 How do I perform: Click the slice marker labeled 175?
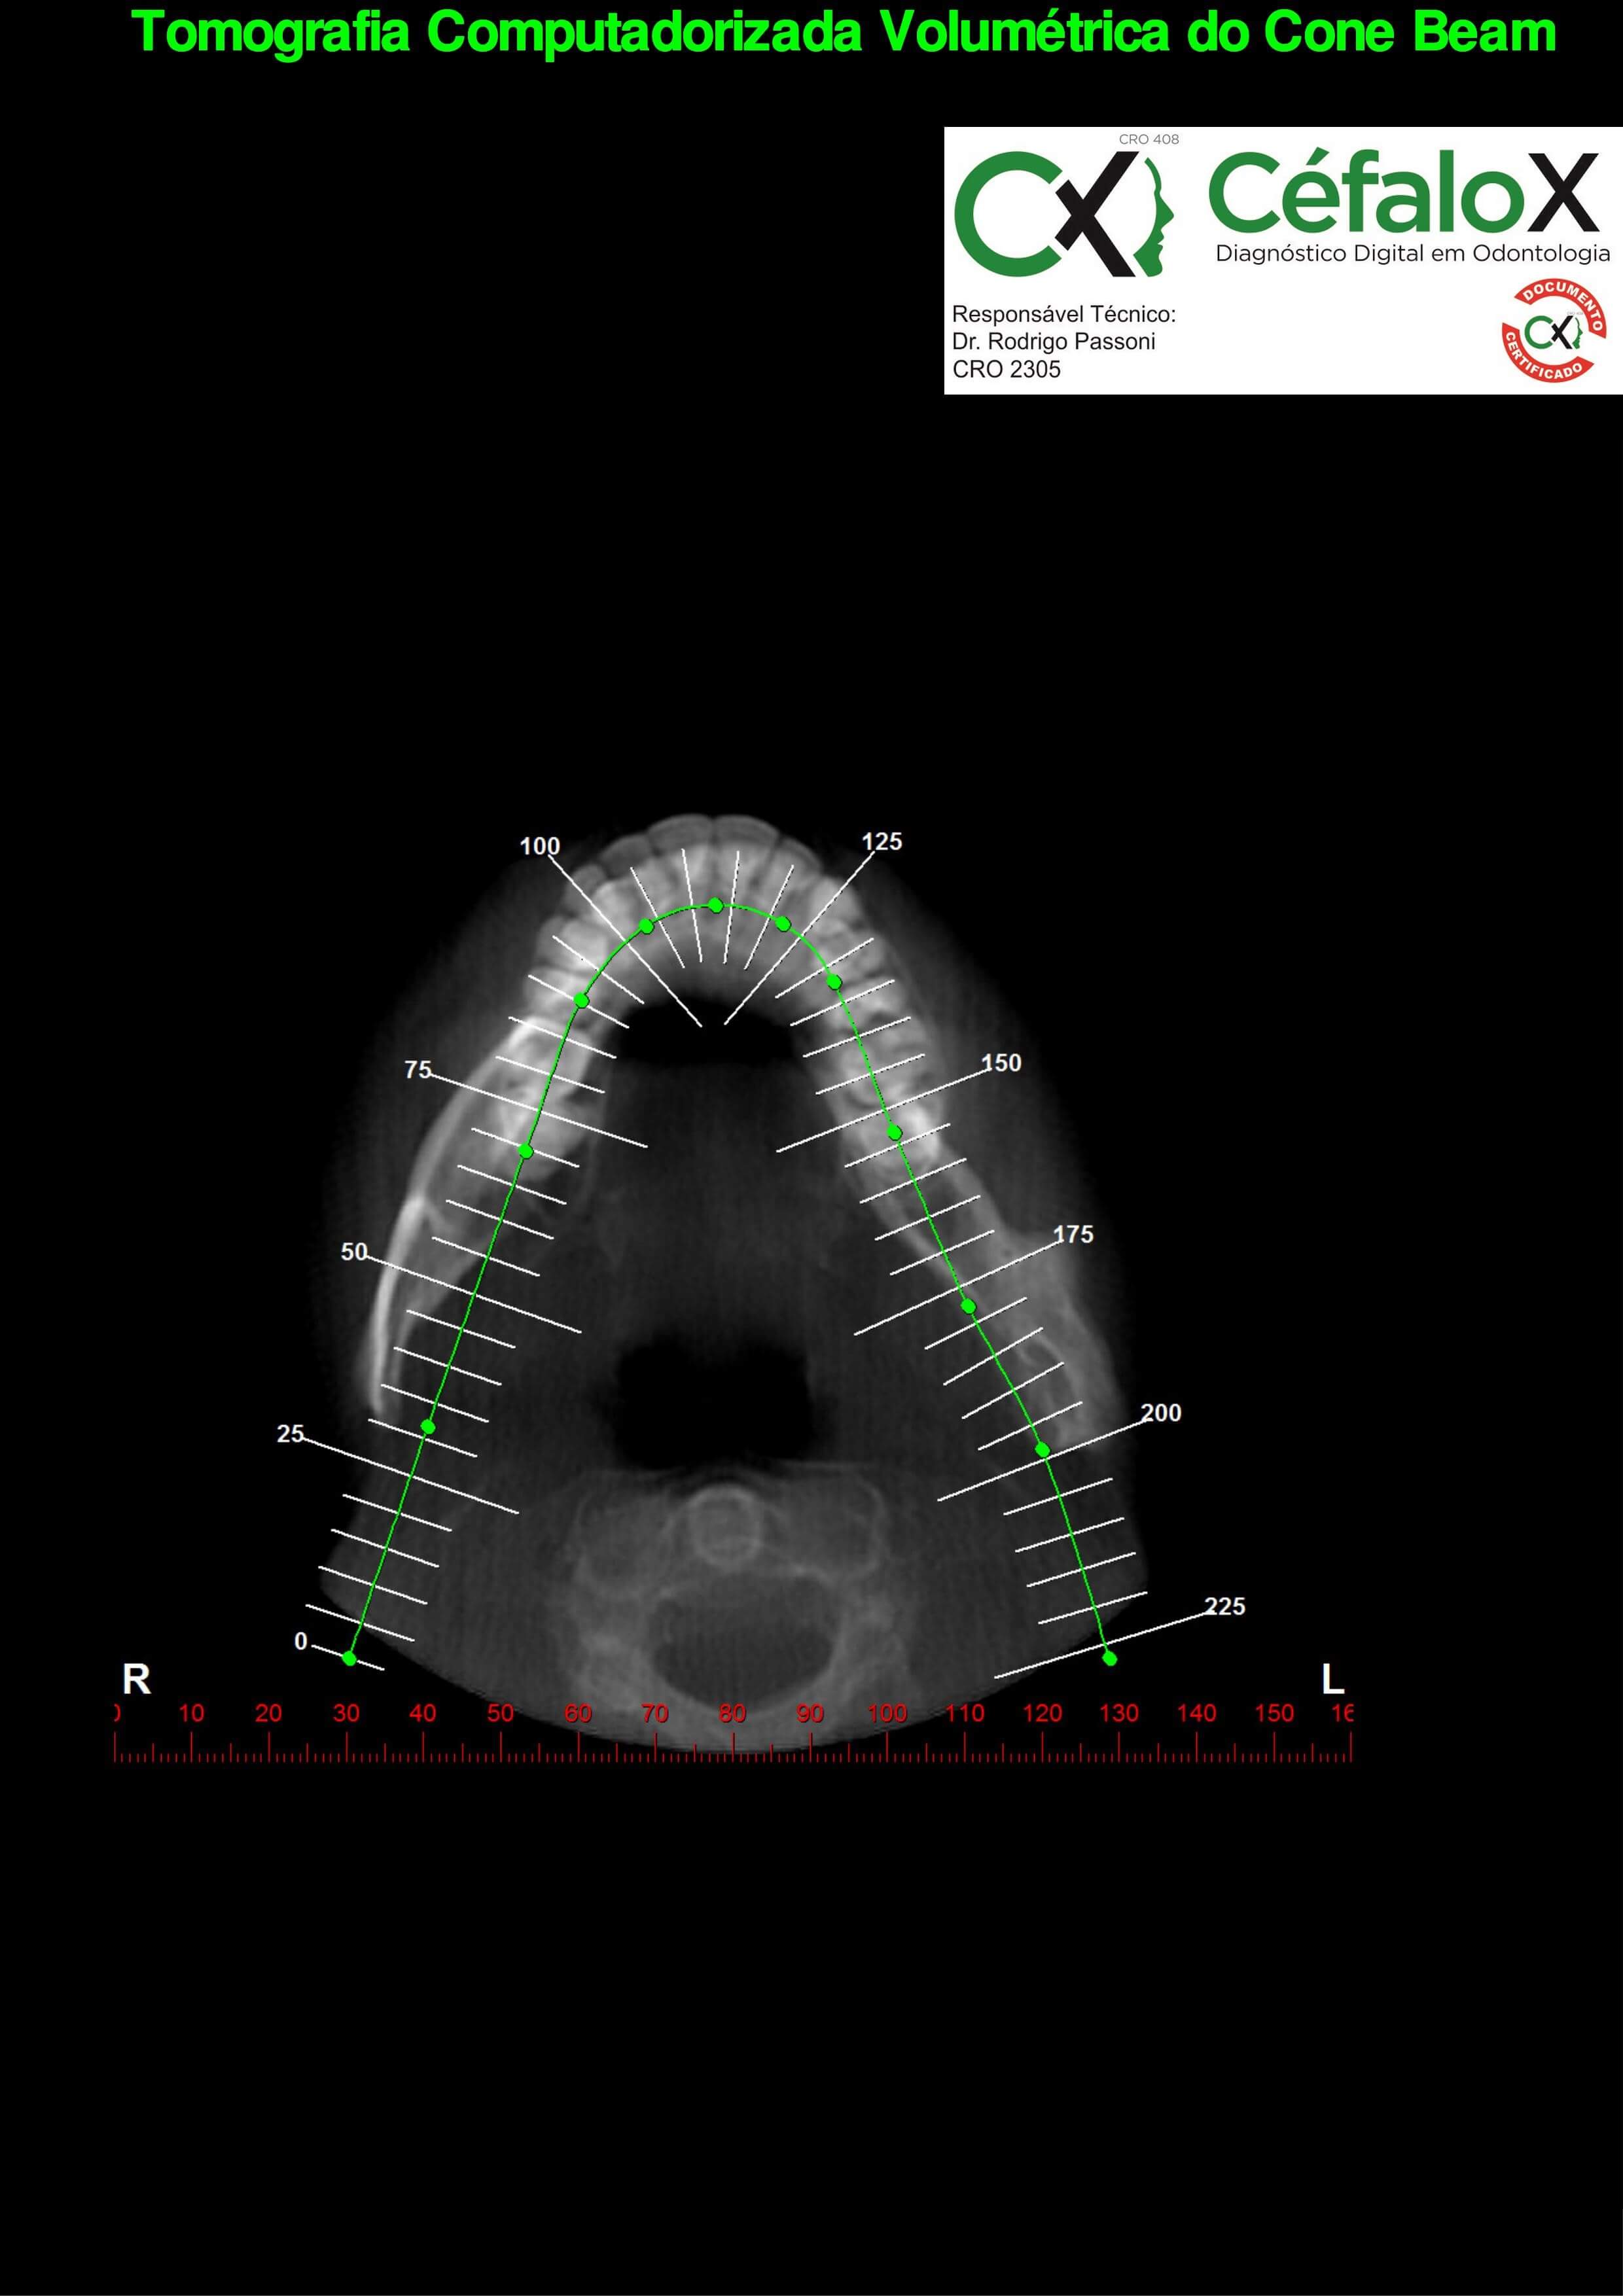pos(1073,1235)
